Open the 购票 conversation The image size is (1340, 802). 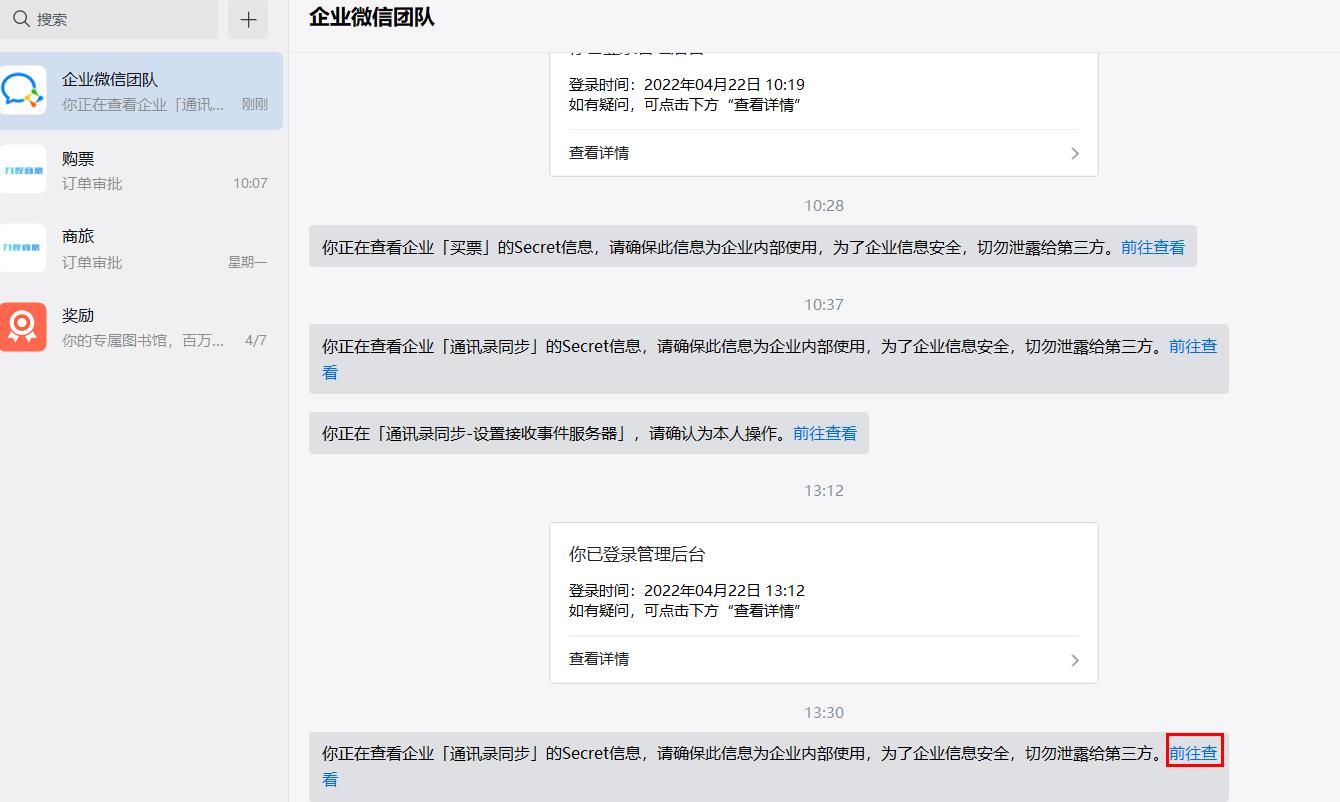141,170
